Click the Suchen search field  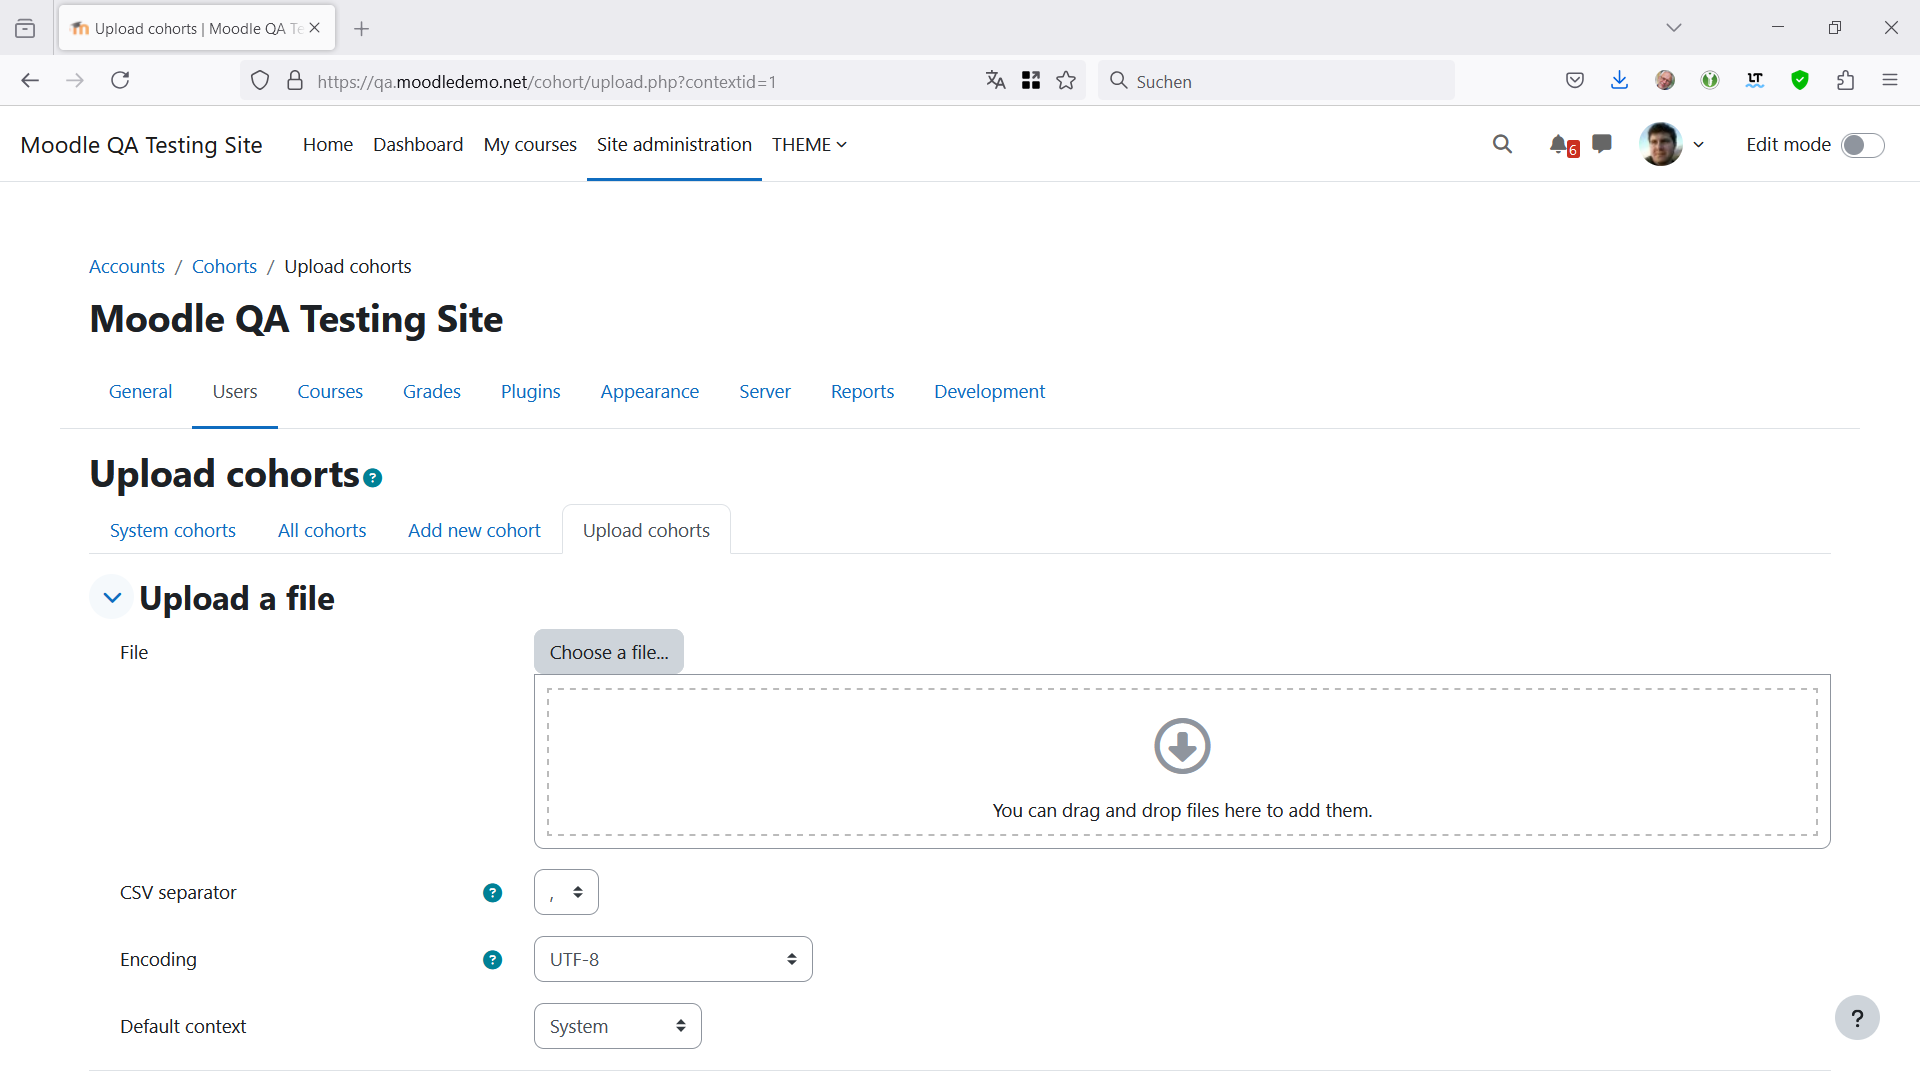click(x=1276, y=81)
